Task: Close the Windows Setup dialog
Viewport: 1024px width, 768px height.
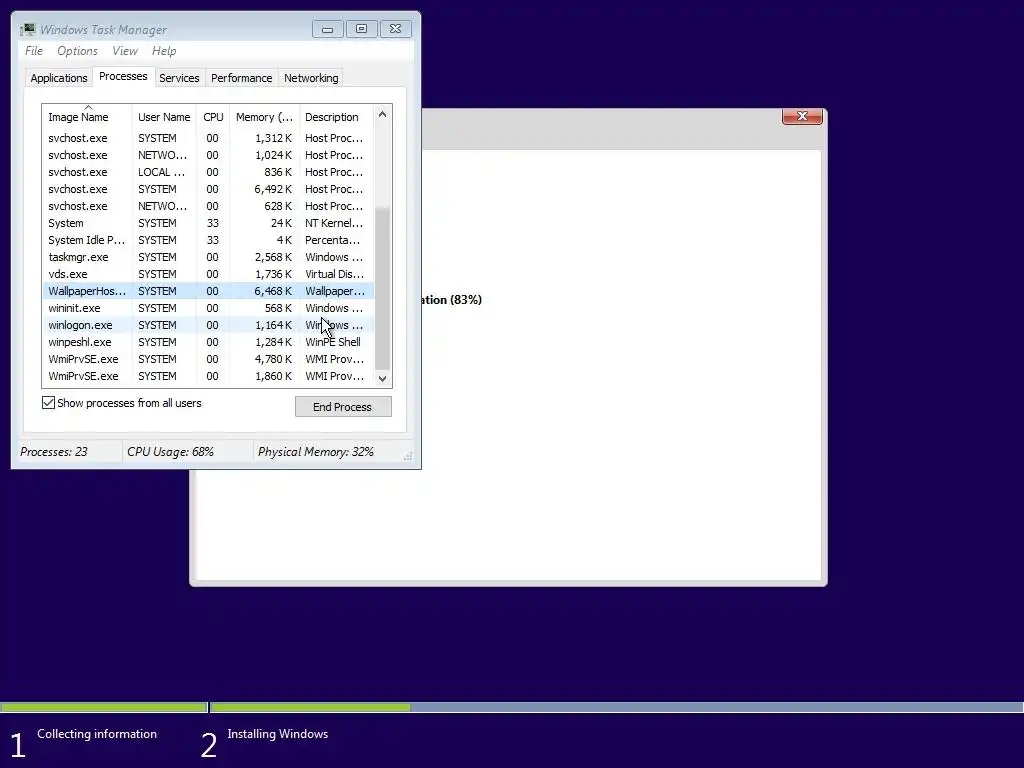Action: point(802,116)
